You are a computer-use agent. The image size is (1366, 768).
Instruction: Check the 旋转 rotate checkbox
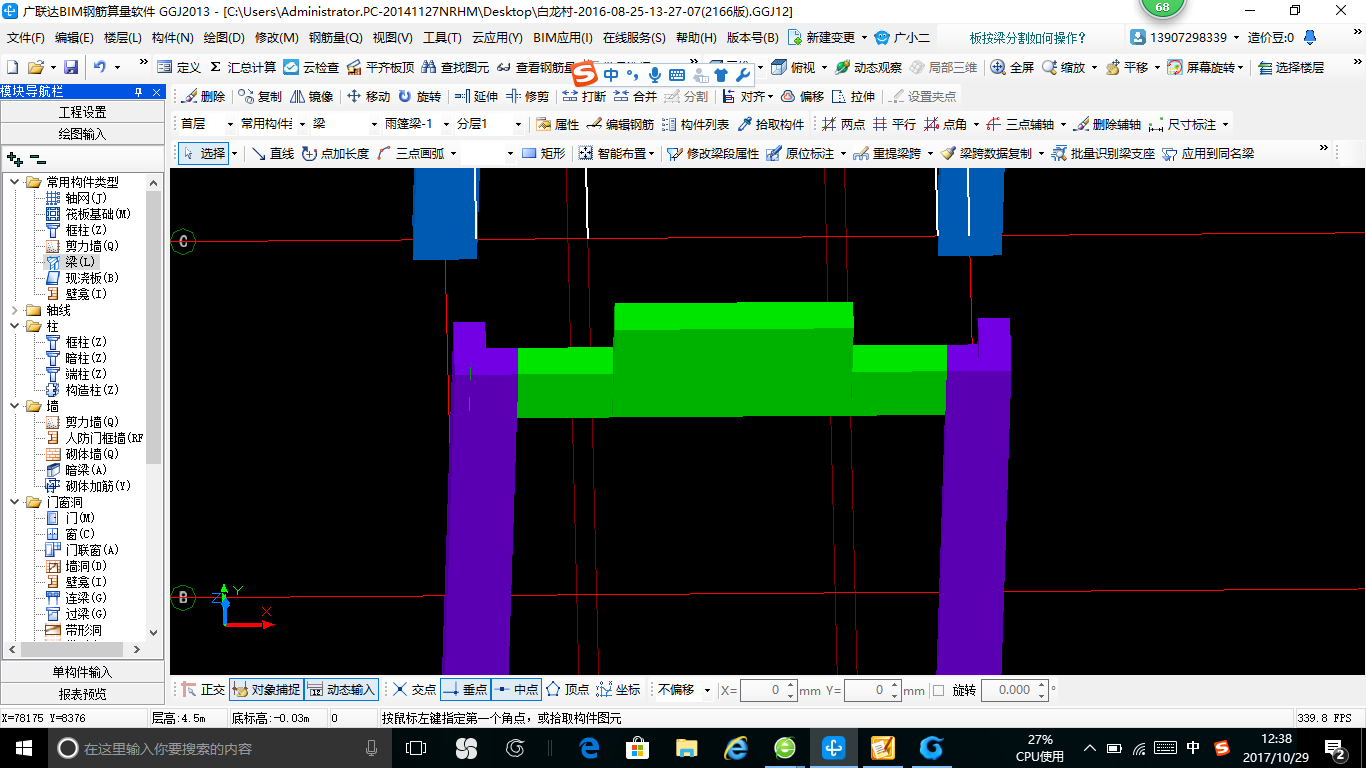938,690
